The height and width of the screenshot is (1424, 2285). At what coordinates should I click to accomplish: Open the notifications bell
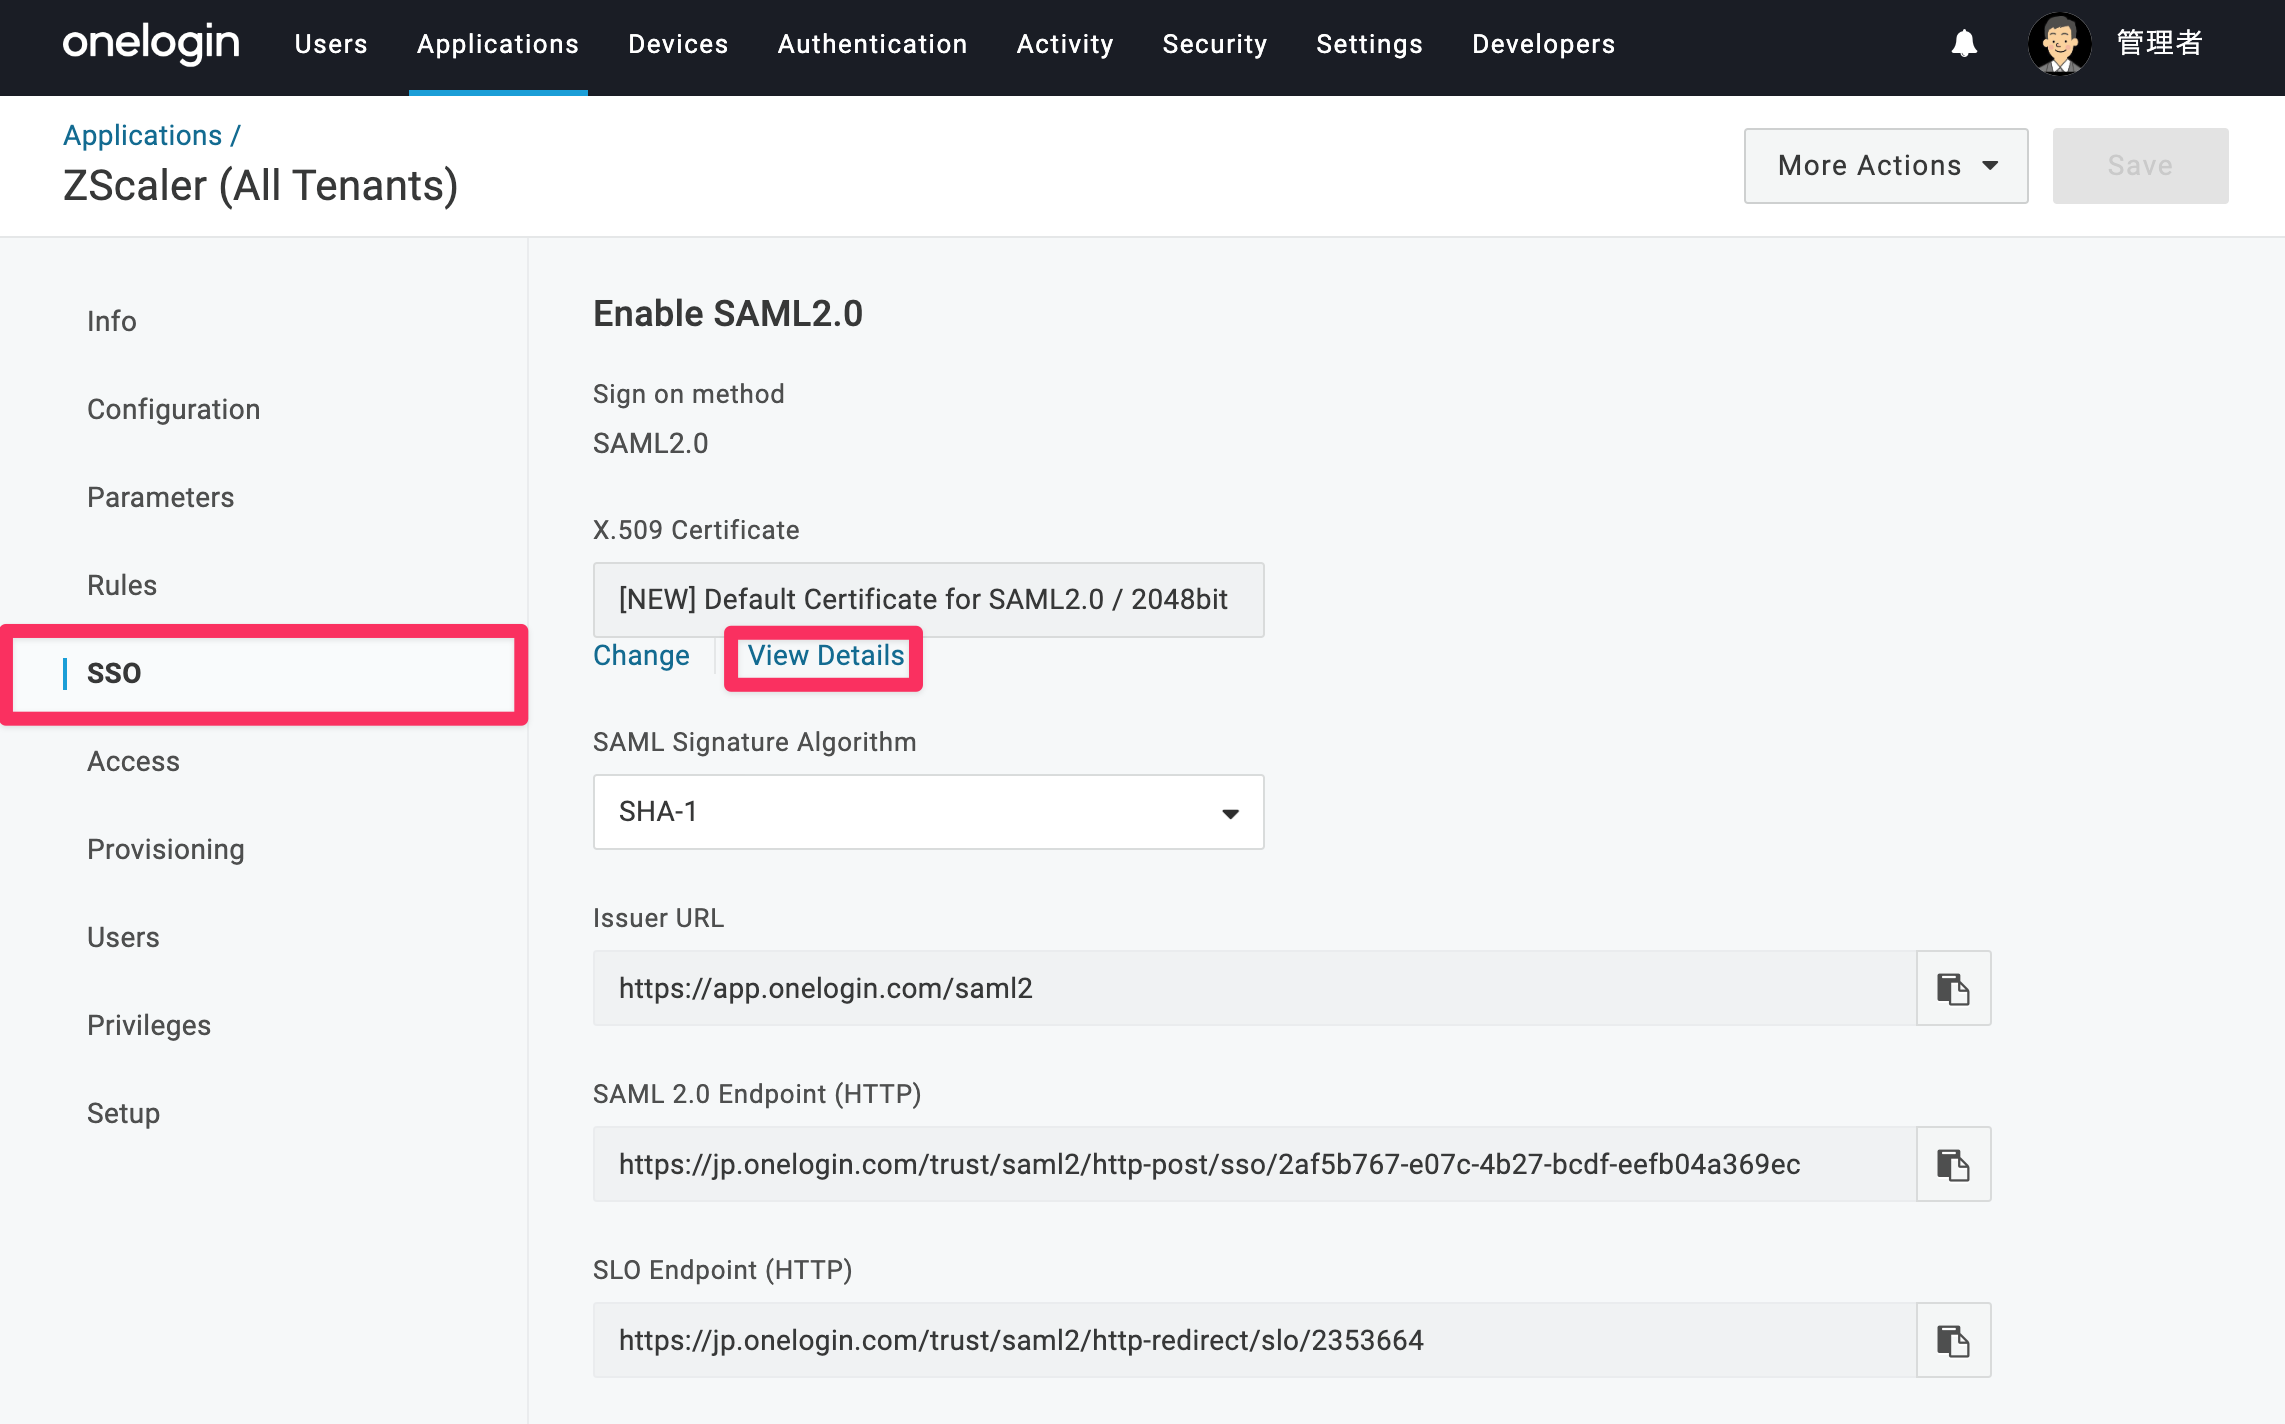(x=1964, y=44)
